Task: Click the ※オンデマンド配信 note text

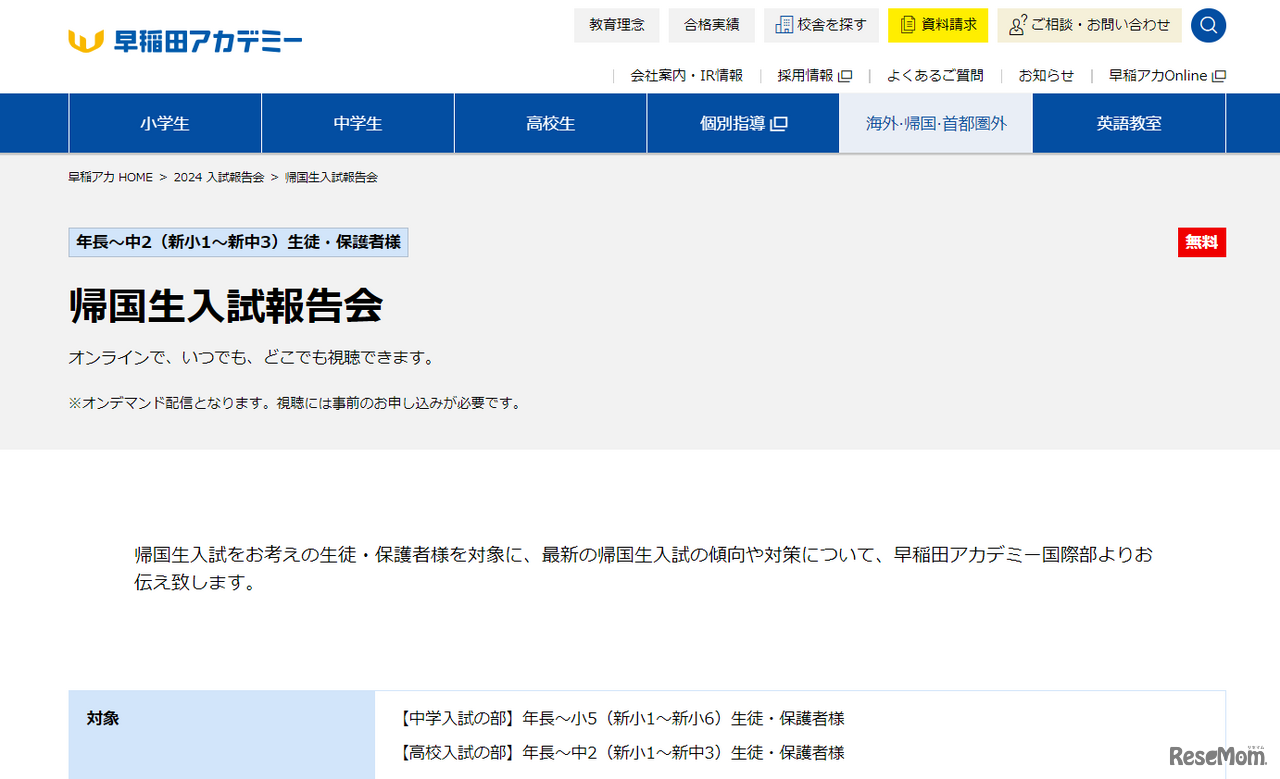Action: (x=294, y=403)
